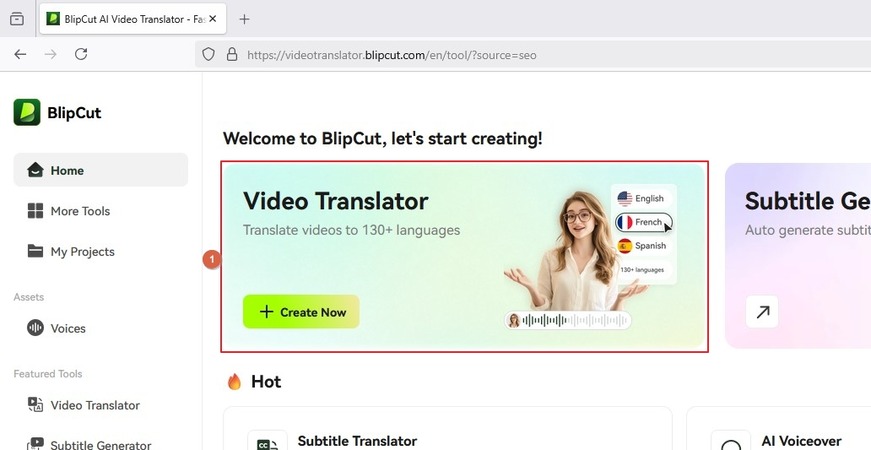Go forward in the browser
871x450 pixels.
click(51, 54)
